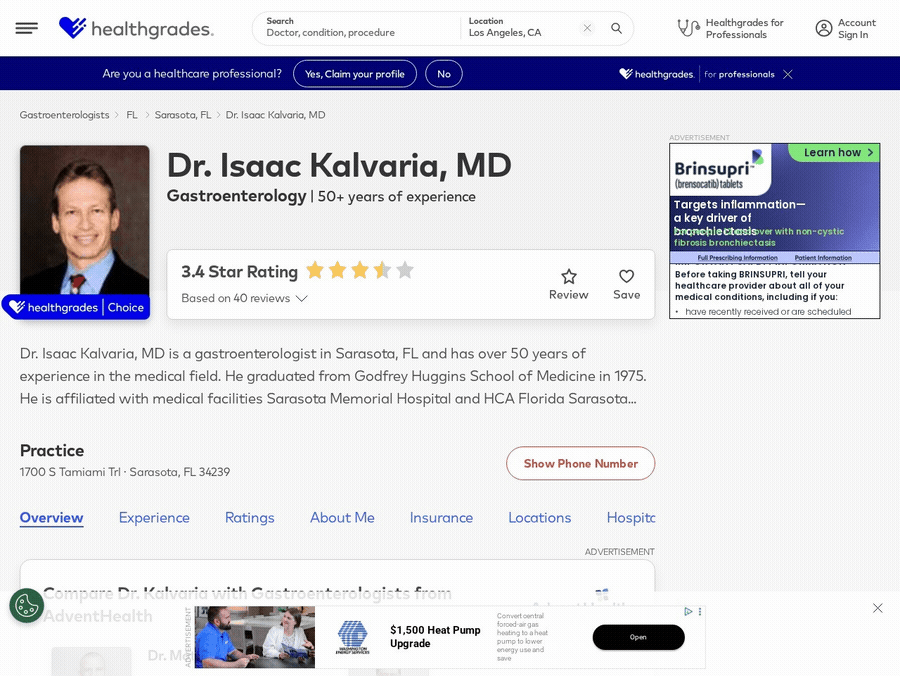Click the star rating graphic
900x676 pixels.
[360, 270]
